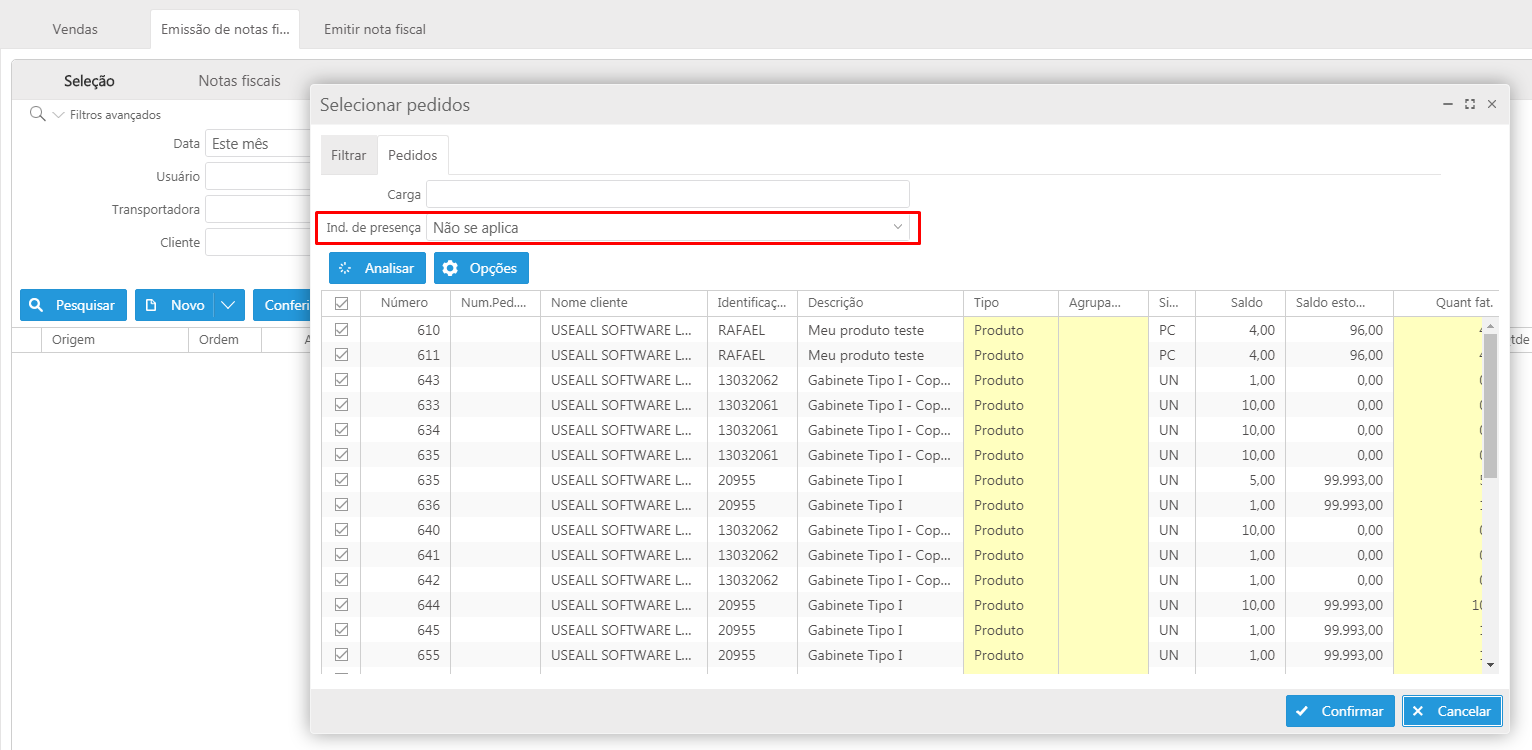
Task: Click the Identificação cell RAFAEL of order 610
Action: tap(752, 330)
